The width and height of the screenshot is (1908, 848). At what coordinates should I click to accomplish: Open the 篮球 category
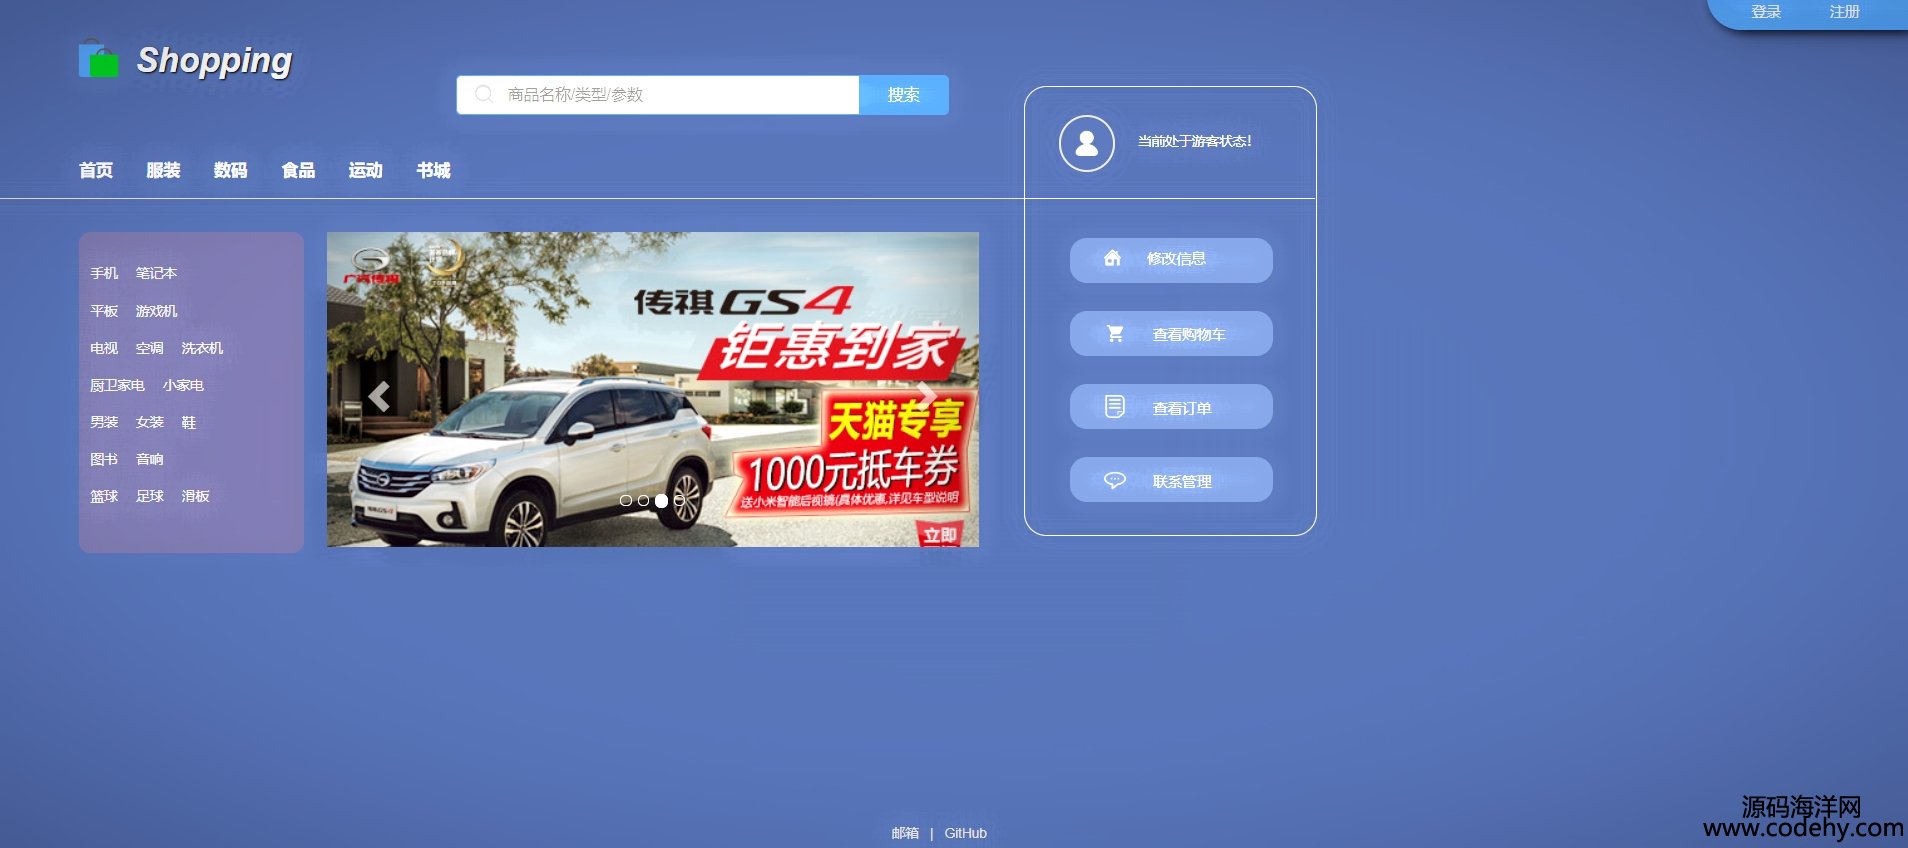104,496
